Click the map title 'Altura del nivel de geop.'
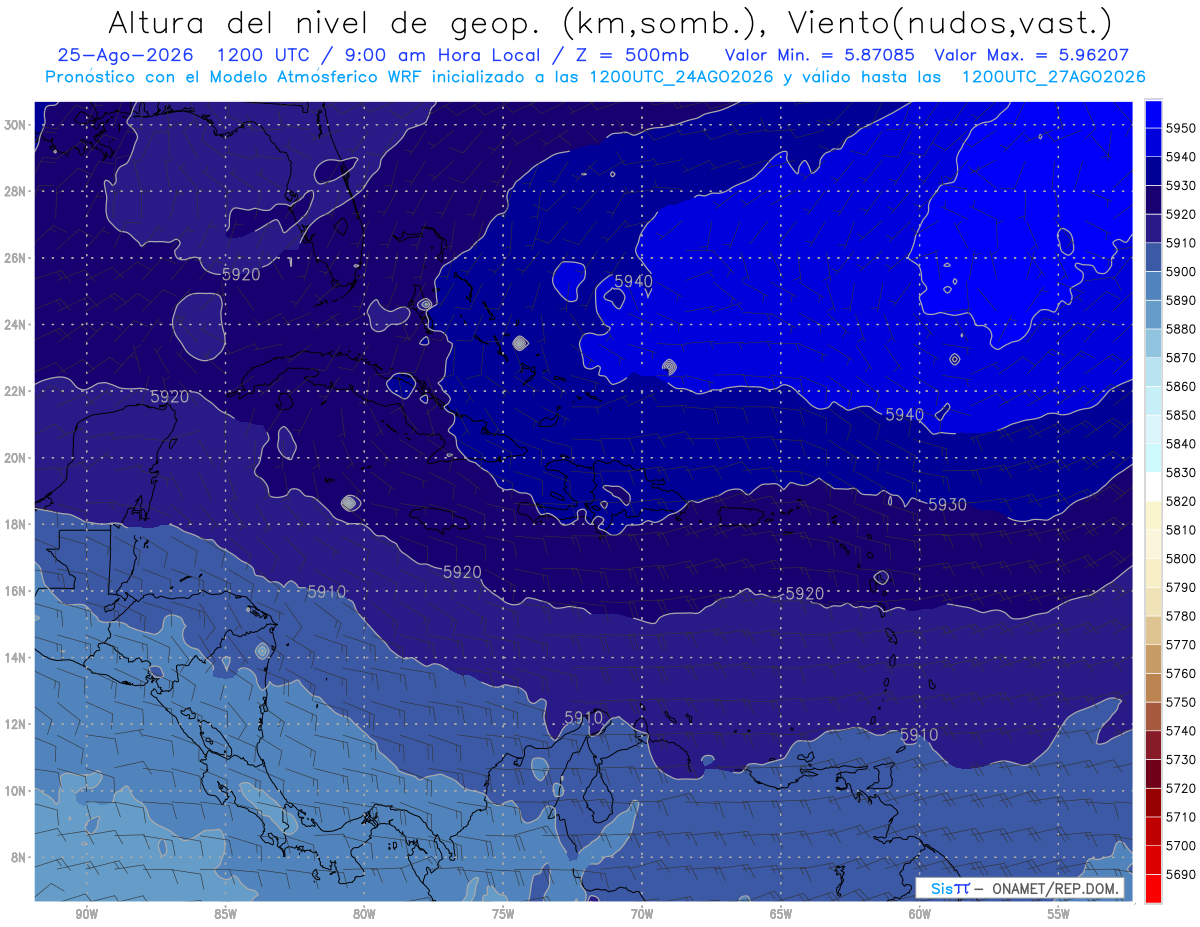This screenshot has width=1200, height=927. click(323, 22)
